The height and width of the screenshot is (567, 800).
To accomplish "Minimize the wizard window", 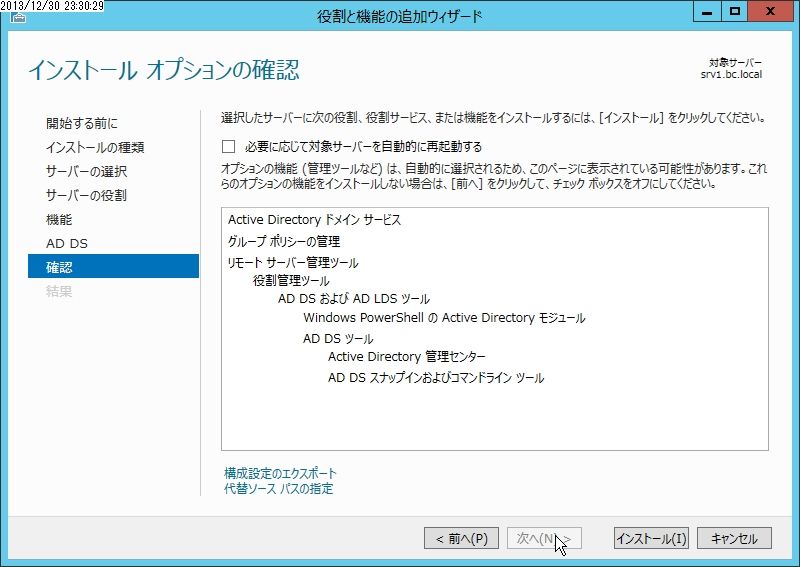I will [x=707, y=11].
